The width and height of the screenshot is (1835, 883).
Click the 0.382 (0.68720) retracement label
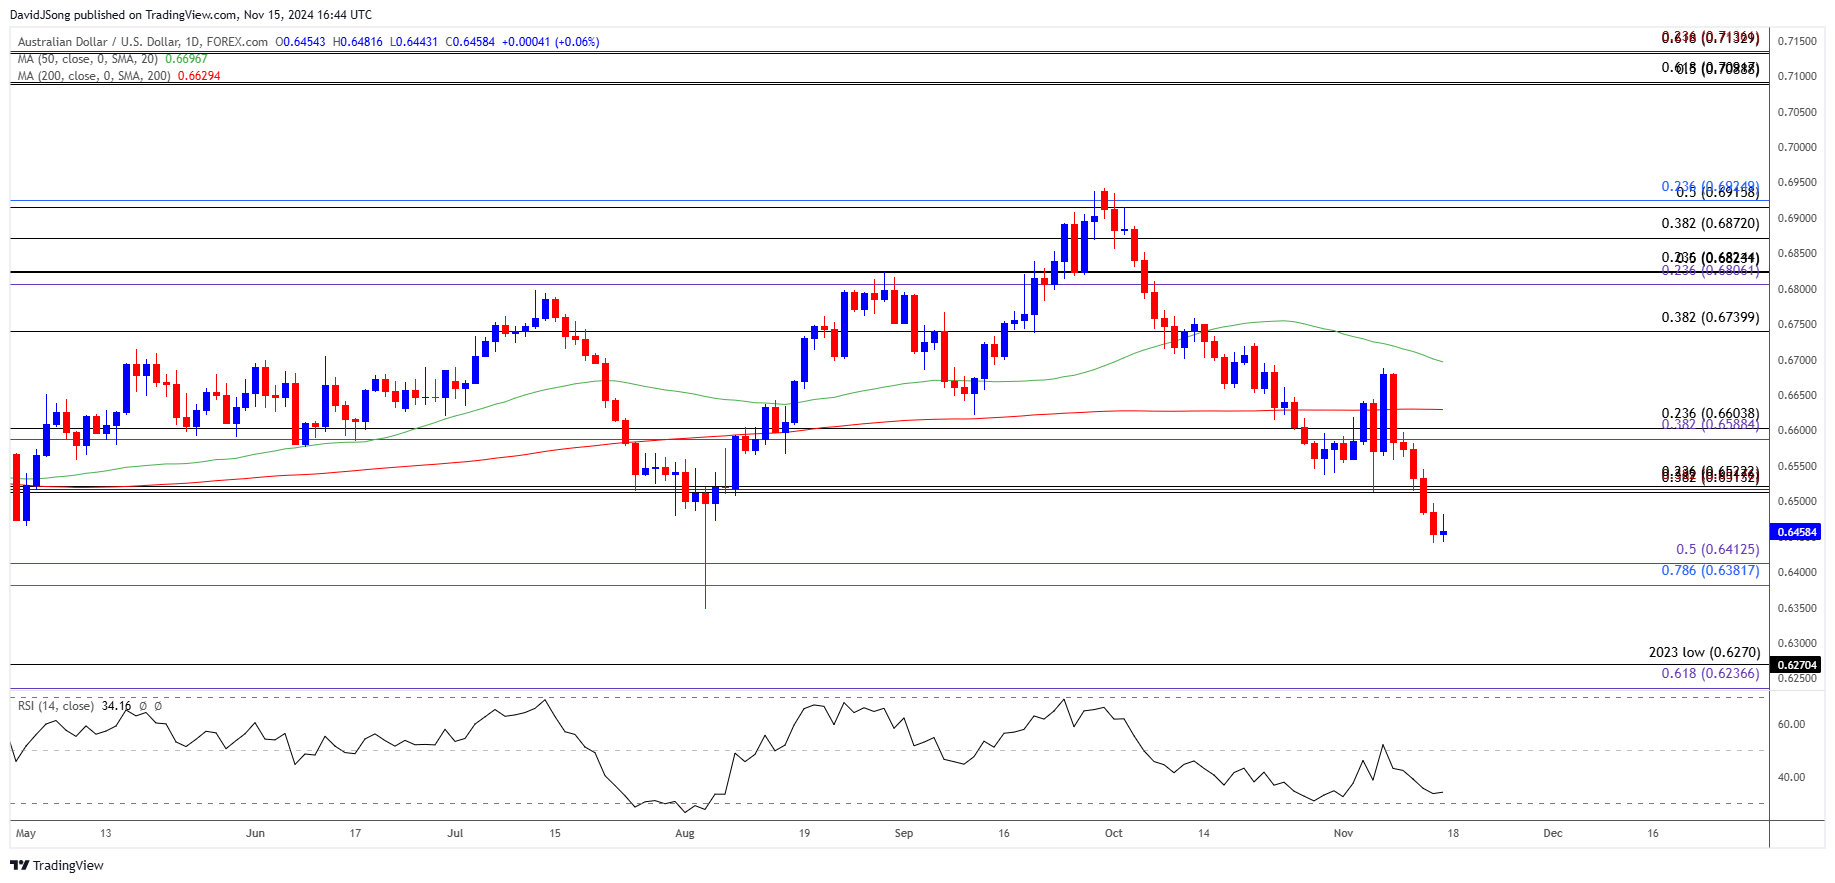point(1710,223)
